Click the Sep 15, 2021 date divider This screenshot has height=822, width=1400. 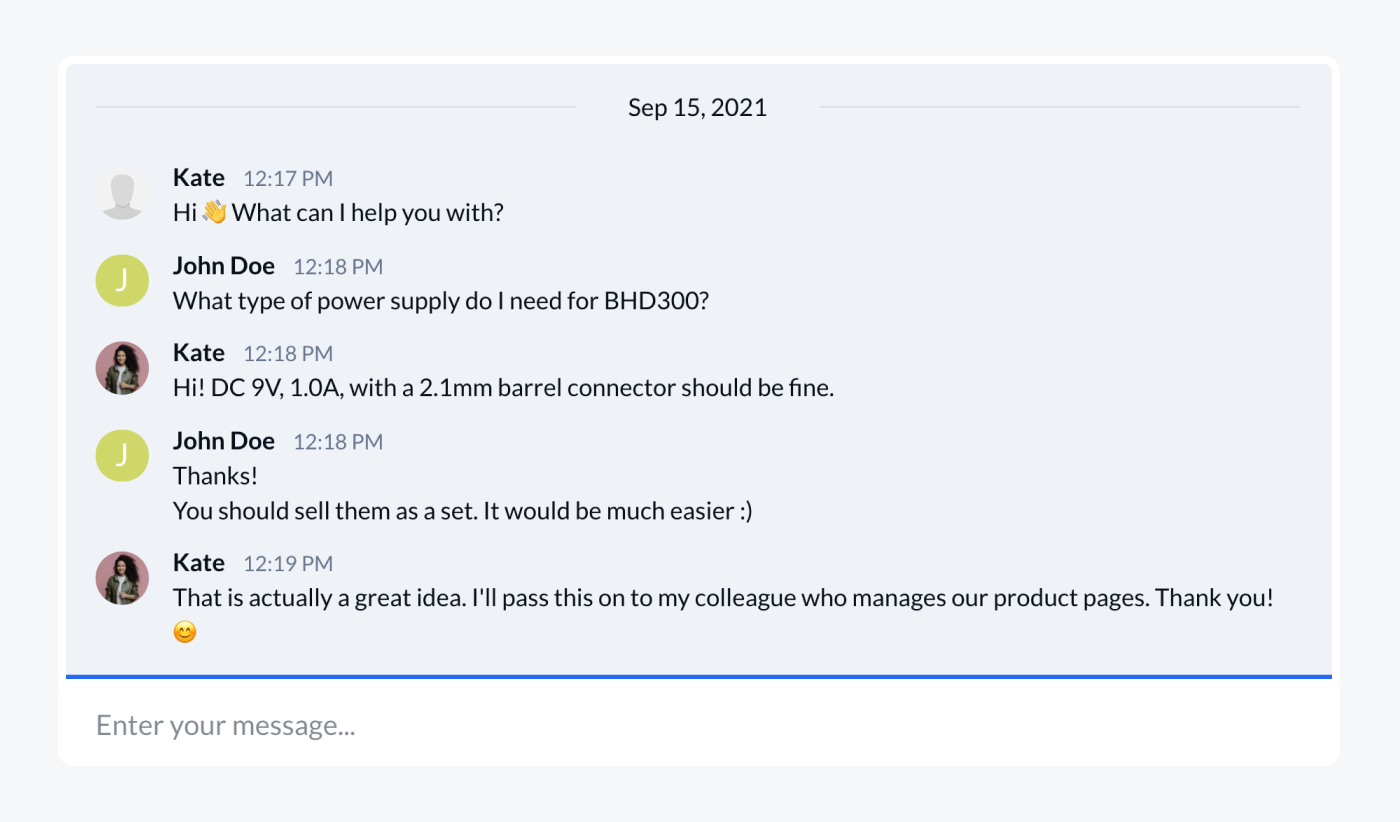(x=697, y=108)
